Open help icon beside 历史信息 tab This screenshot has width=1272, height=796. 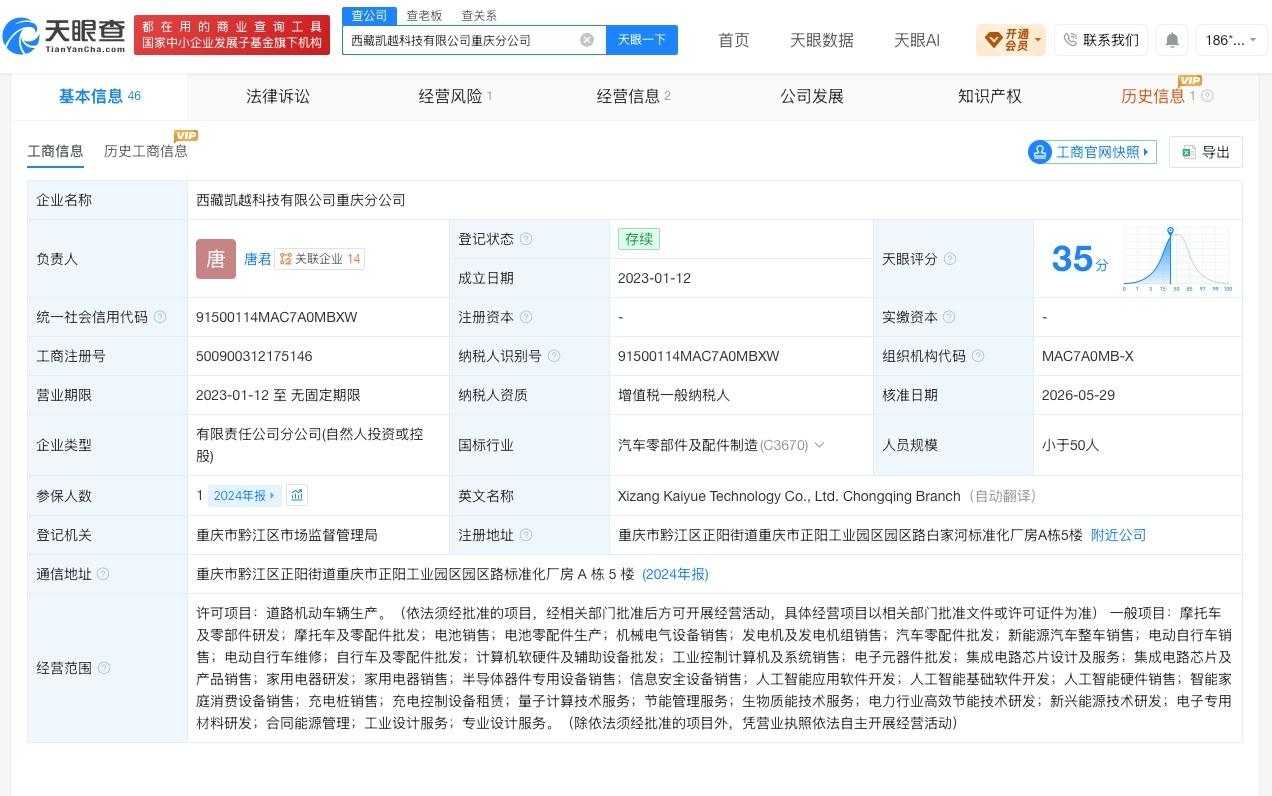(x=1207, y=96)
